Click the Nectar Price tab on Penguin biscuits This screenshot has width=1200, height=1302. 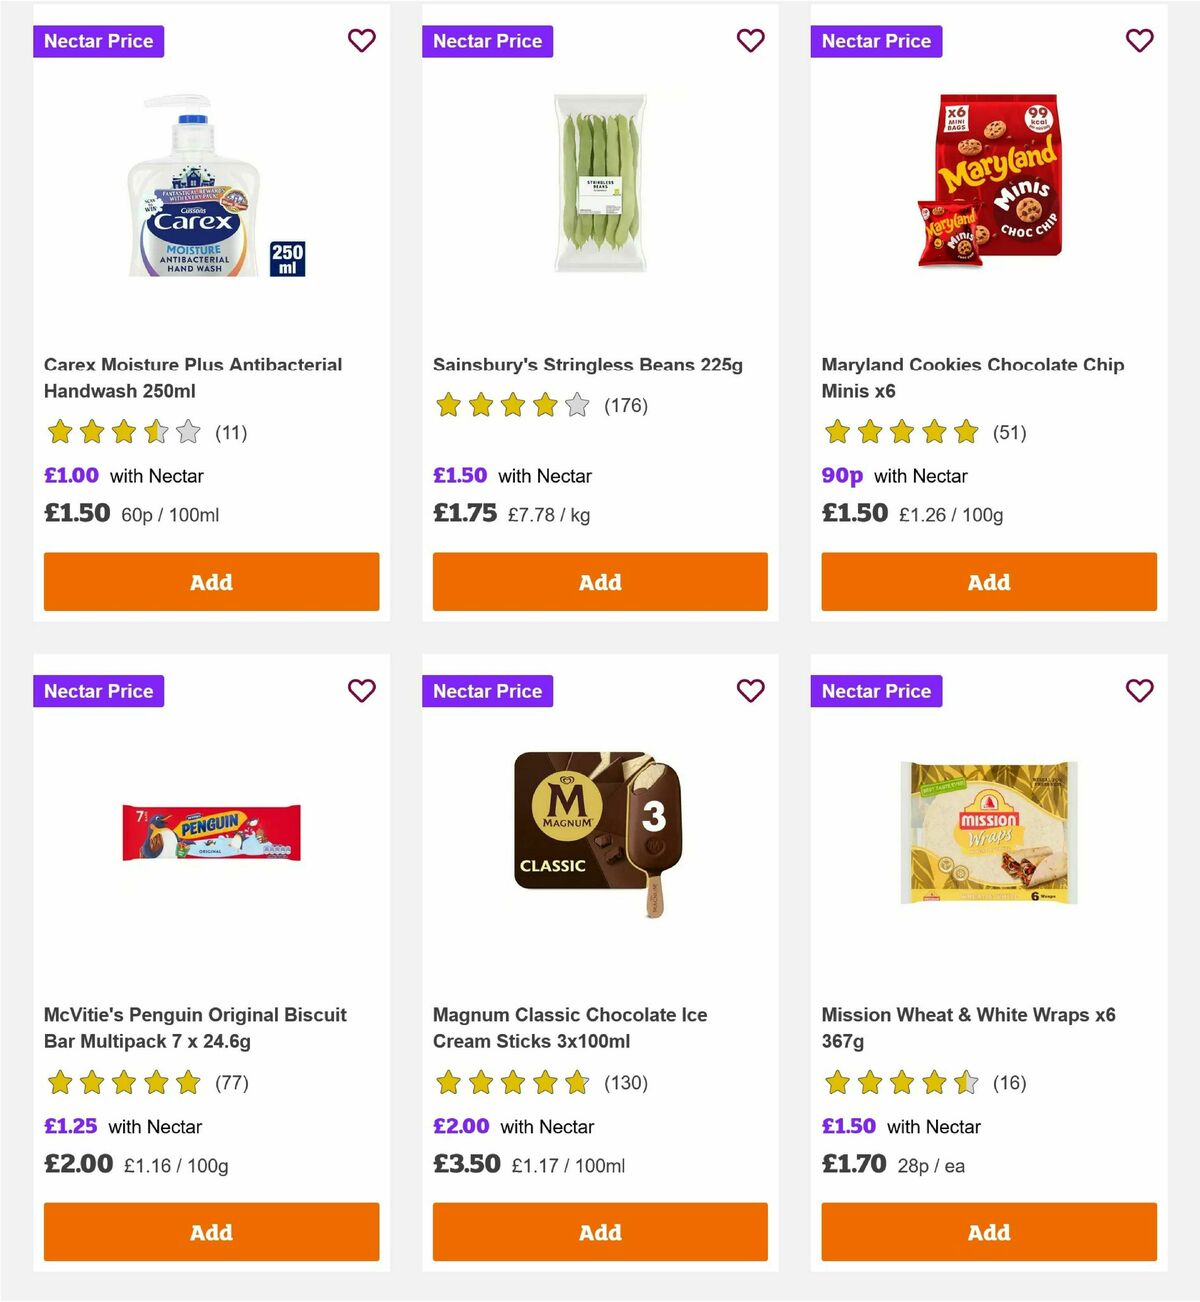pyautogui.click(x=98, y=691)
